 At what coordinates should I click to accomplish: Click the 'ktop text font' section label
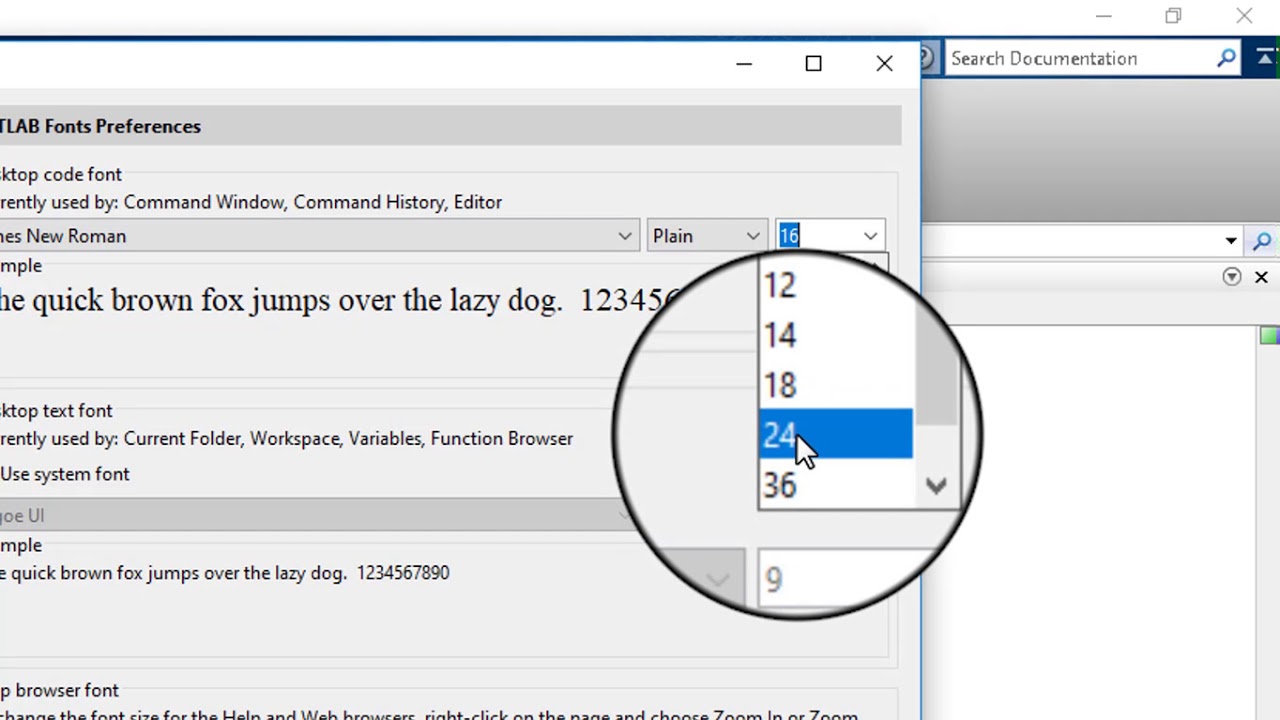(x=56, y=410)
